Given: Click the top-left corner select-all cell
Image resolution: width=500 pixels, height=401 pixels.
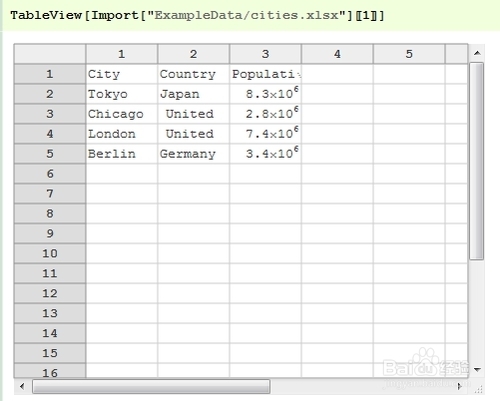Looking at the screenshot, I should (50, 54).
